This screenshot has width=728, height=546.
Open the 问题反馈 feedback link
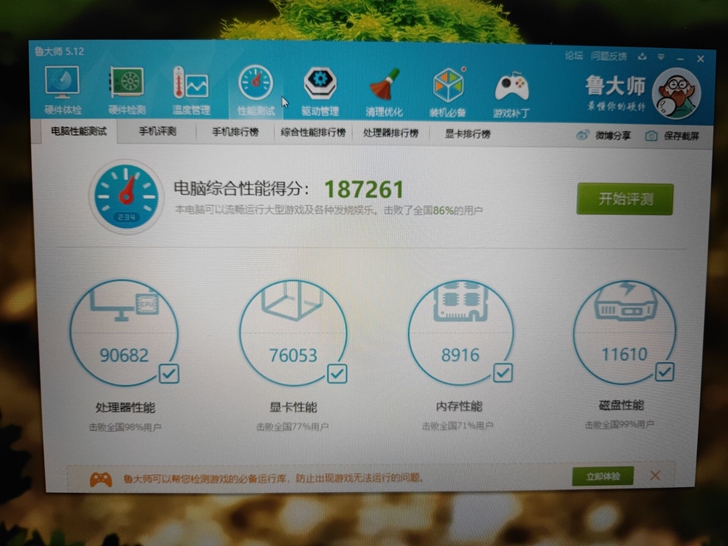coord(609,57)
